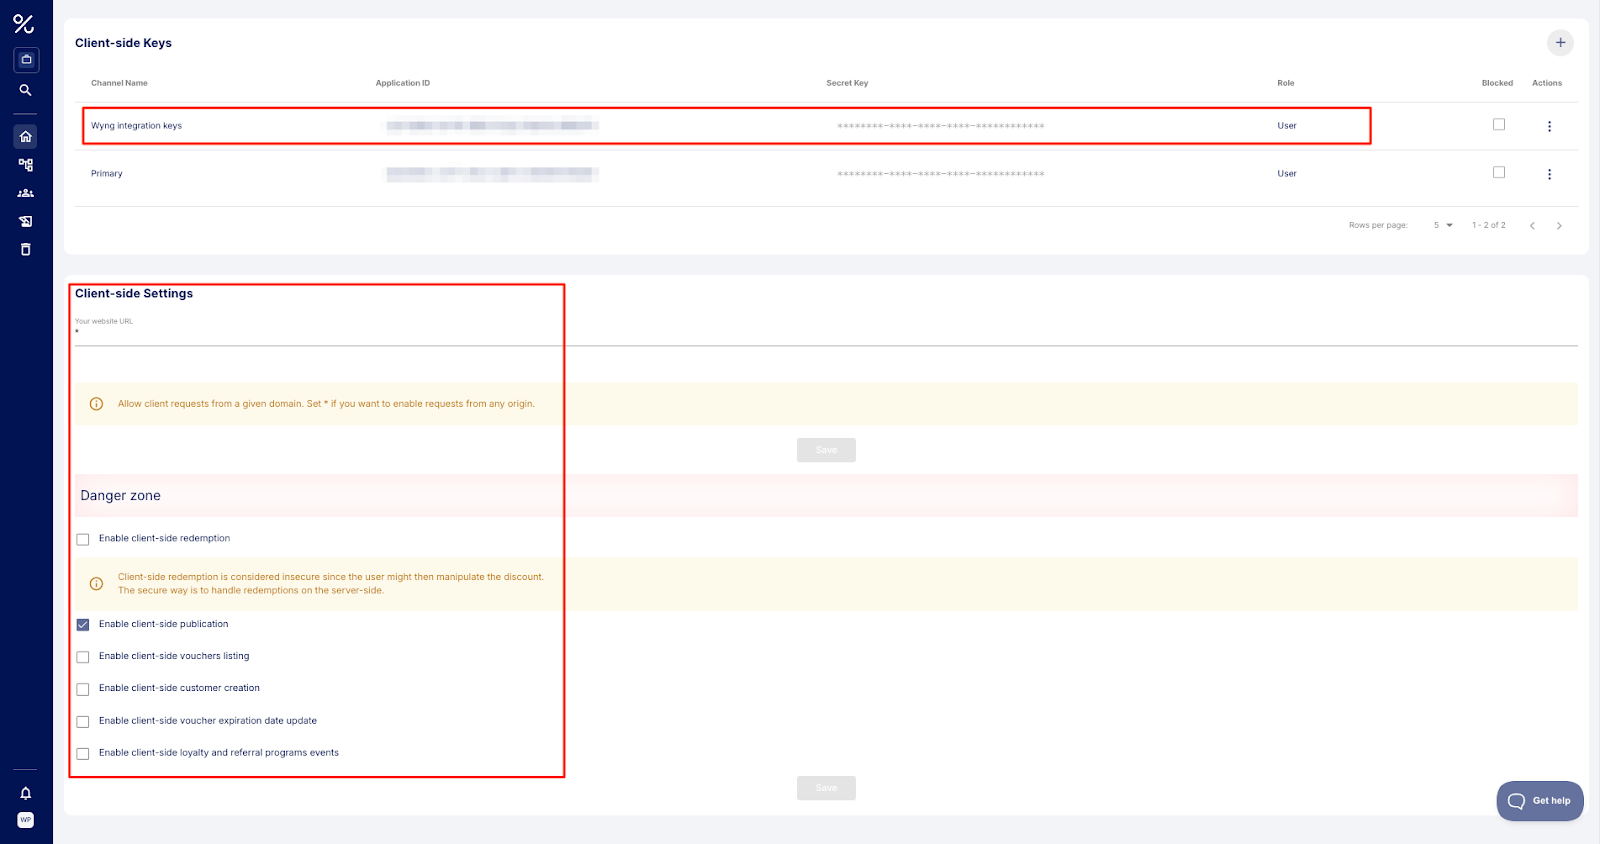
Task: Click the Danger zone heading
Action: 120,496
